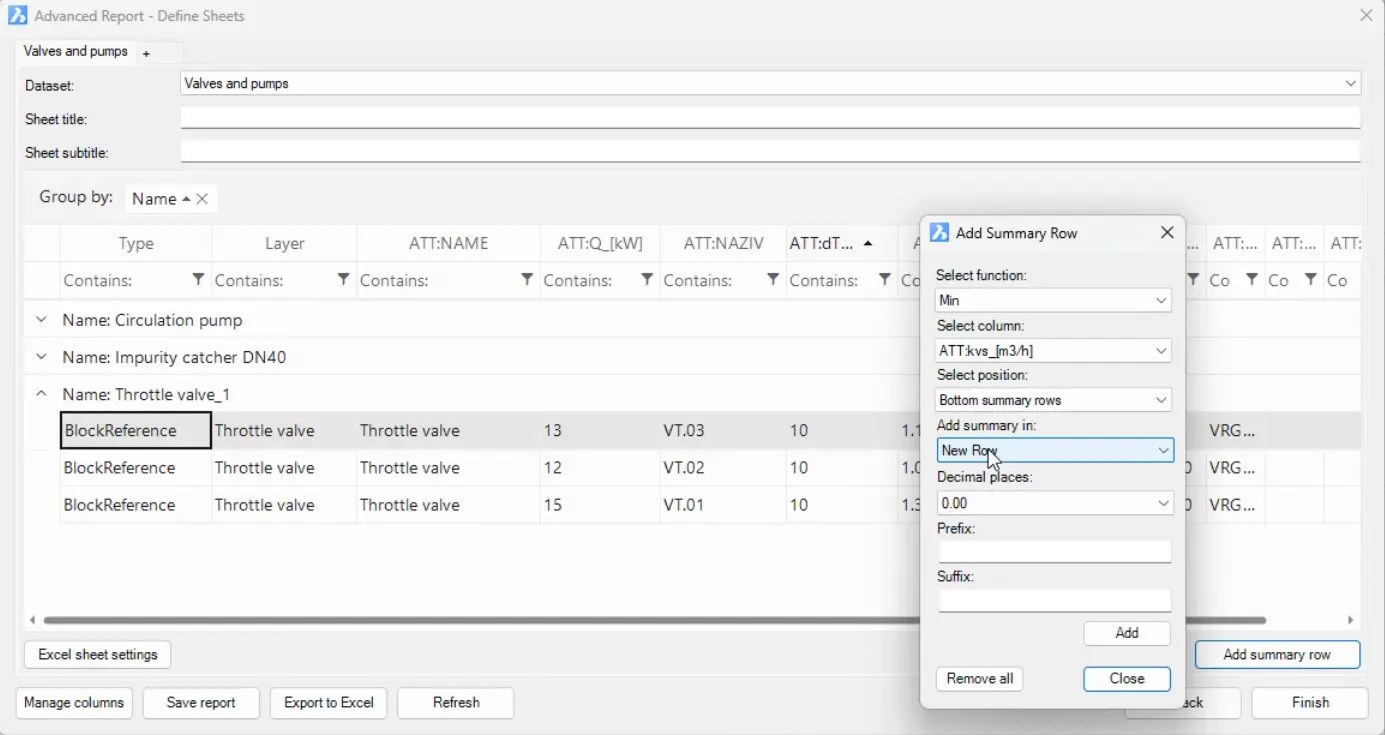Image resolution: width=1385 pixels, height=735 pixels.
Task: Click the Prefix input field
Action: (1054, 551)
